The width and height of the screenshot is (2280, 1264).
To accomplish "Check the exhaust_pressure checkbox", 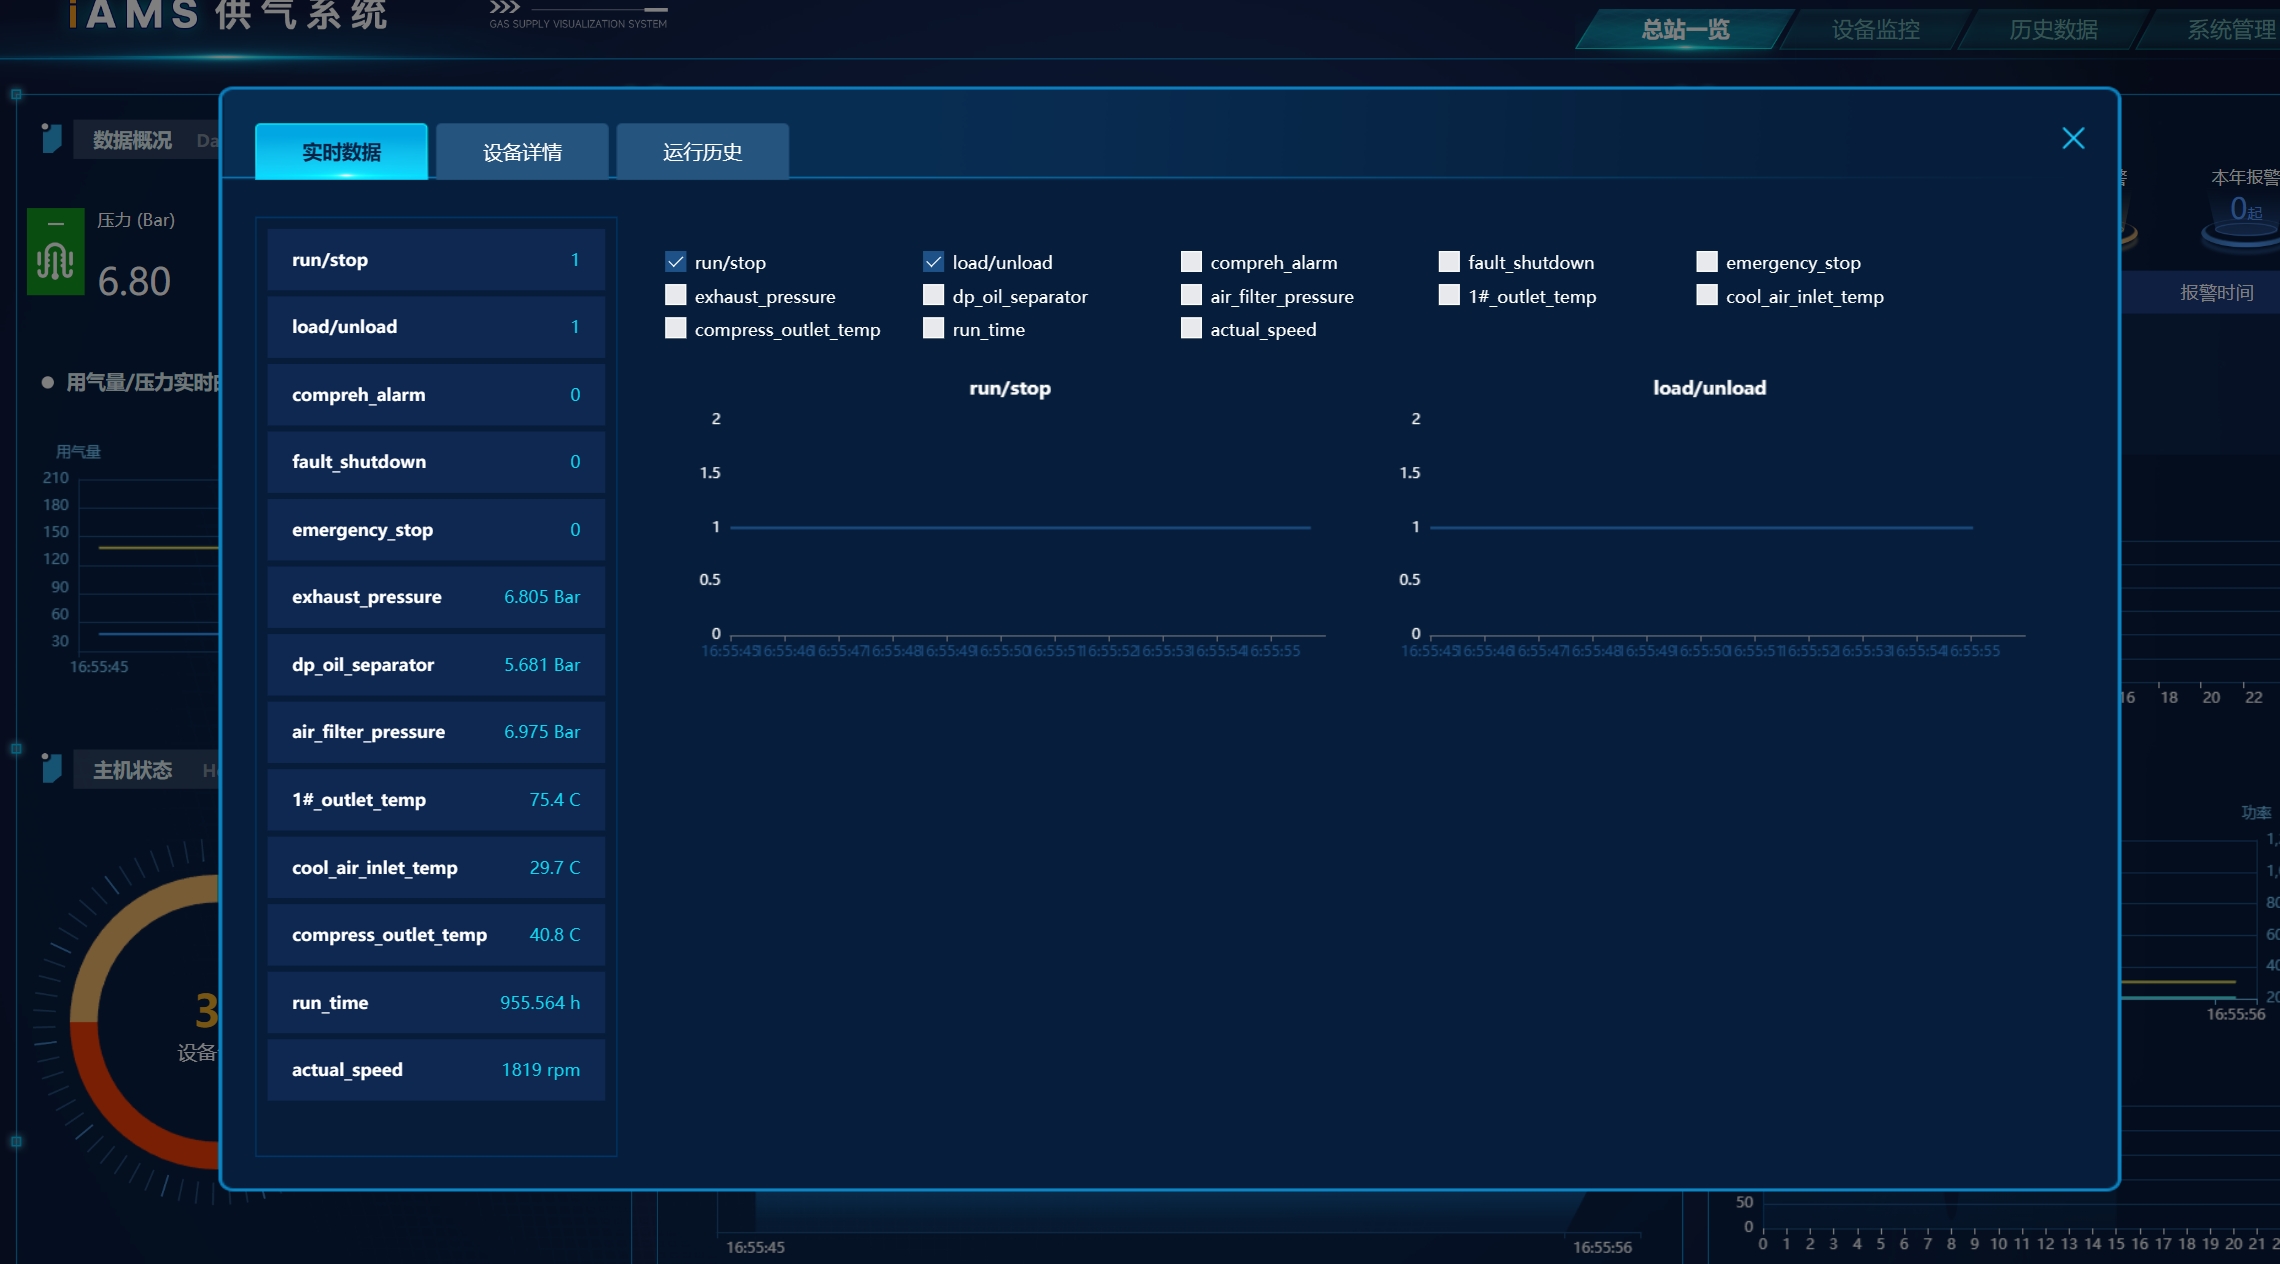I will click(676, 295).
